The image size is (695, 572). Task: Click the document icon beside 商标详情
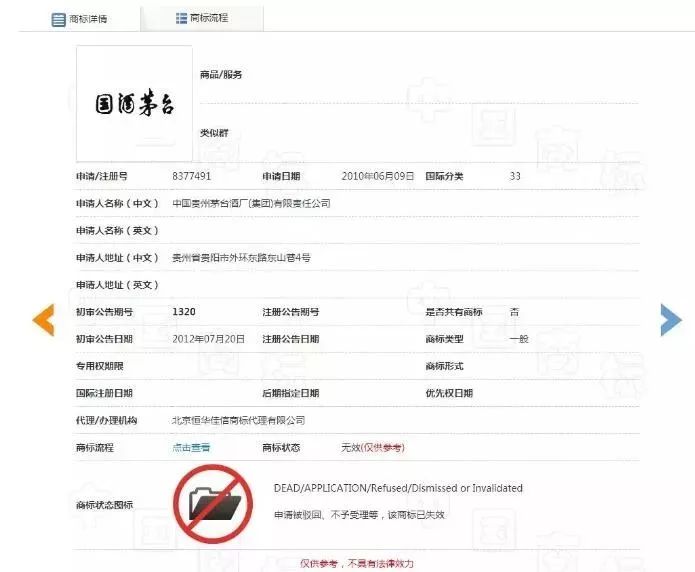(59, 19)
